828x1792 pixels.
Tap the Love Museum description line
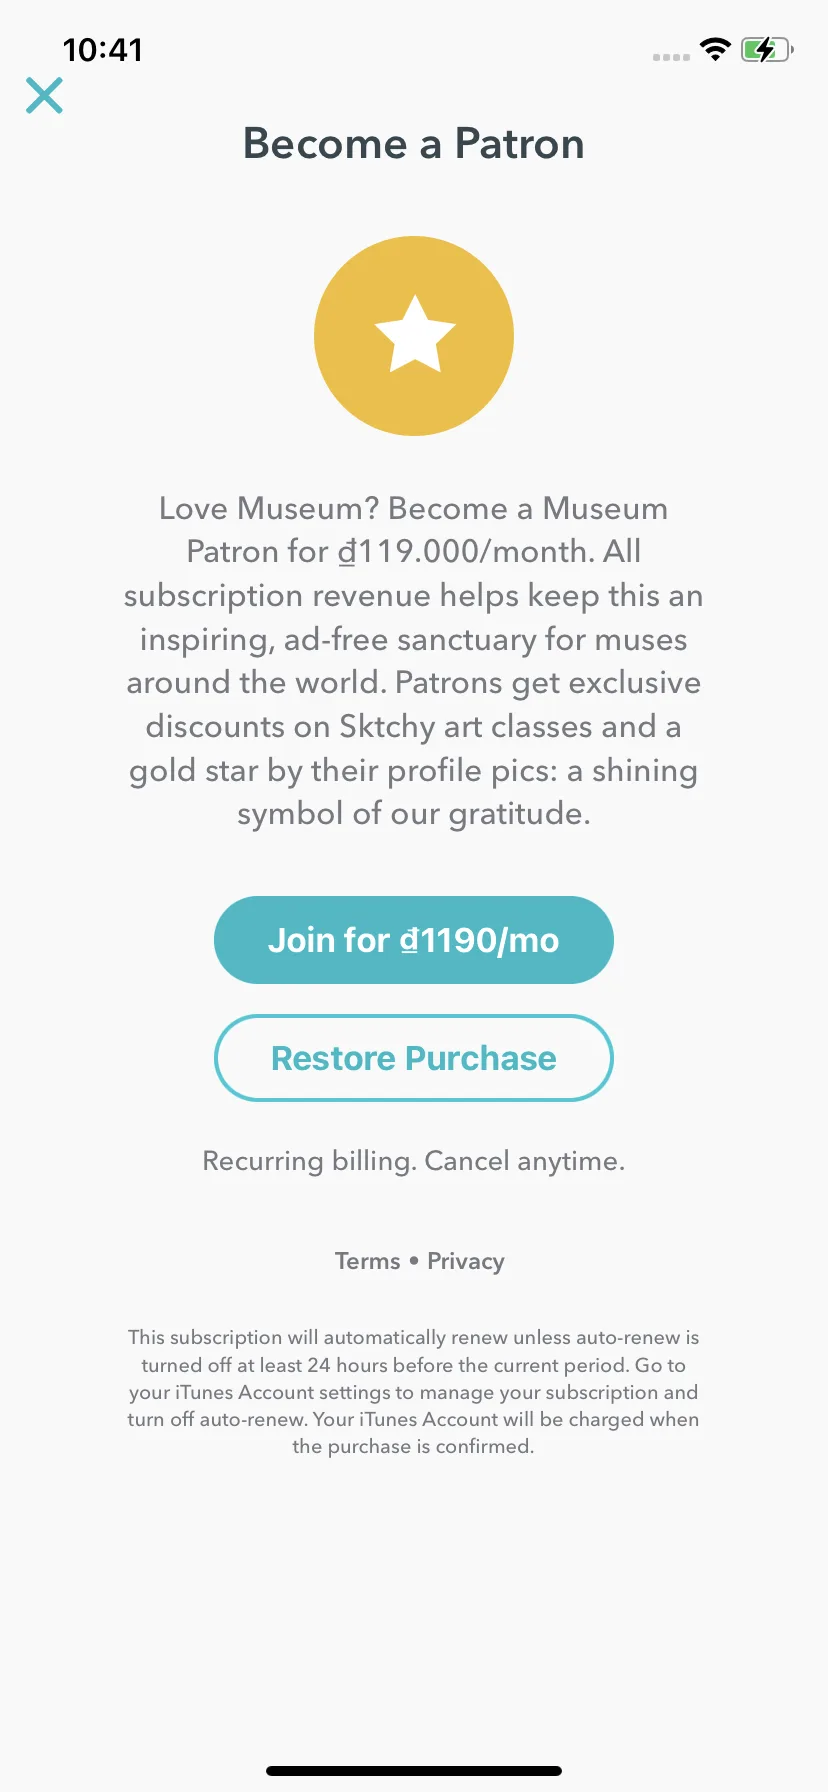(x=414, y=508)
